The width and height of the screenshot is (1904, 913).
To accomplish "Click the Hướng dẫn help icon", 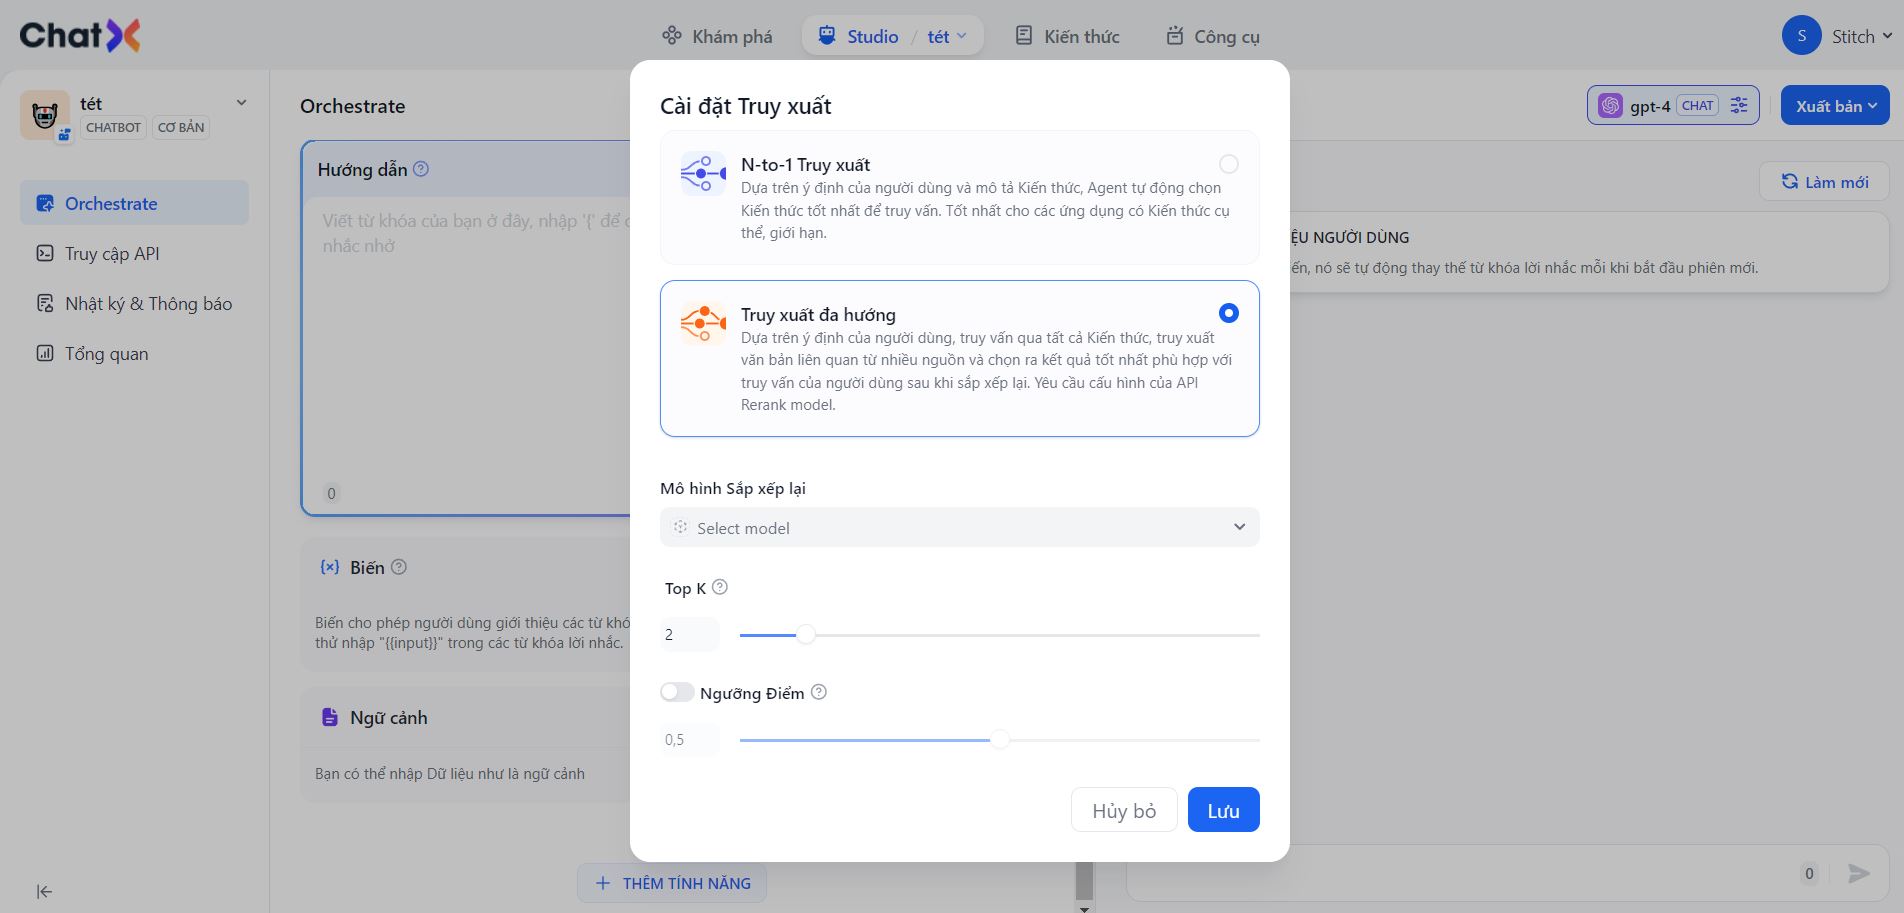I will pos(421,169).
